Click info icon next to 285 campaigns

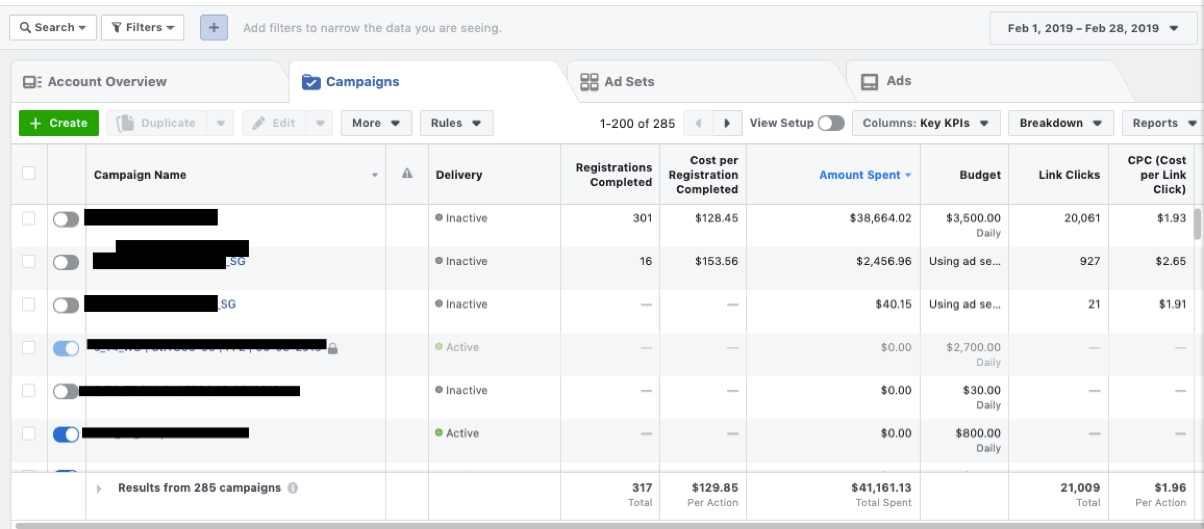pos(293,488)
